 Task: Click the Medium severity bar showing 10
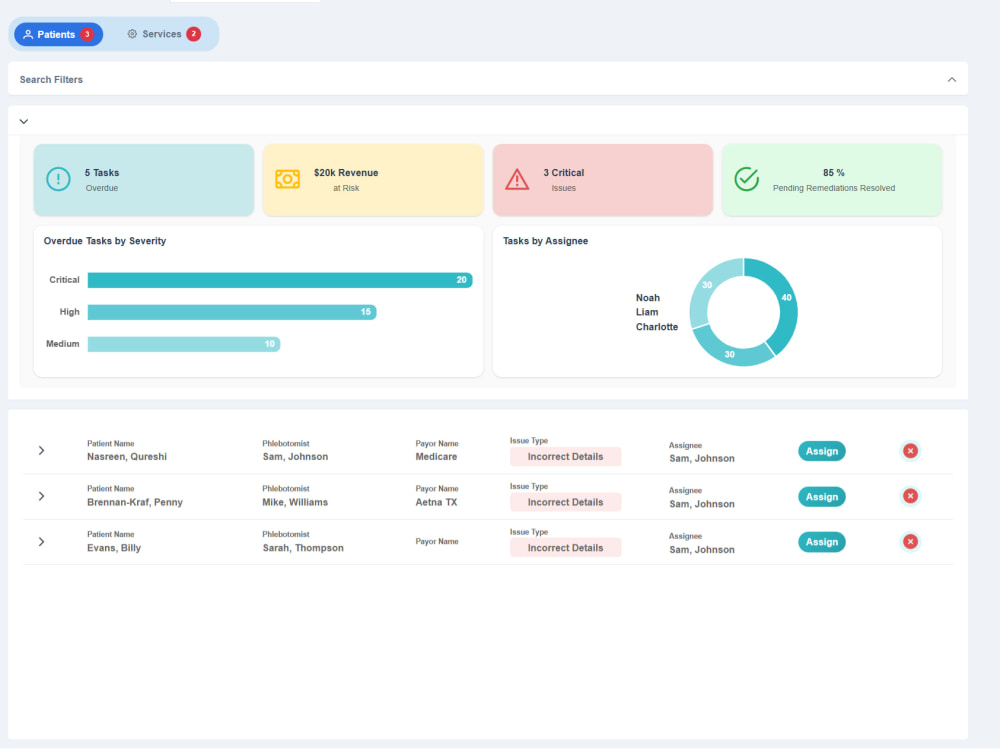tap(184, 344)
